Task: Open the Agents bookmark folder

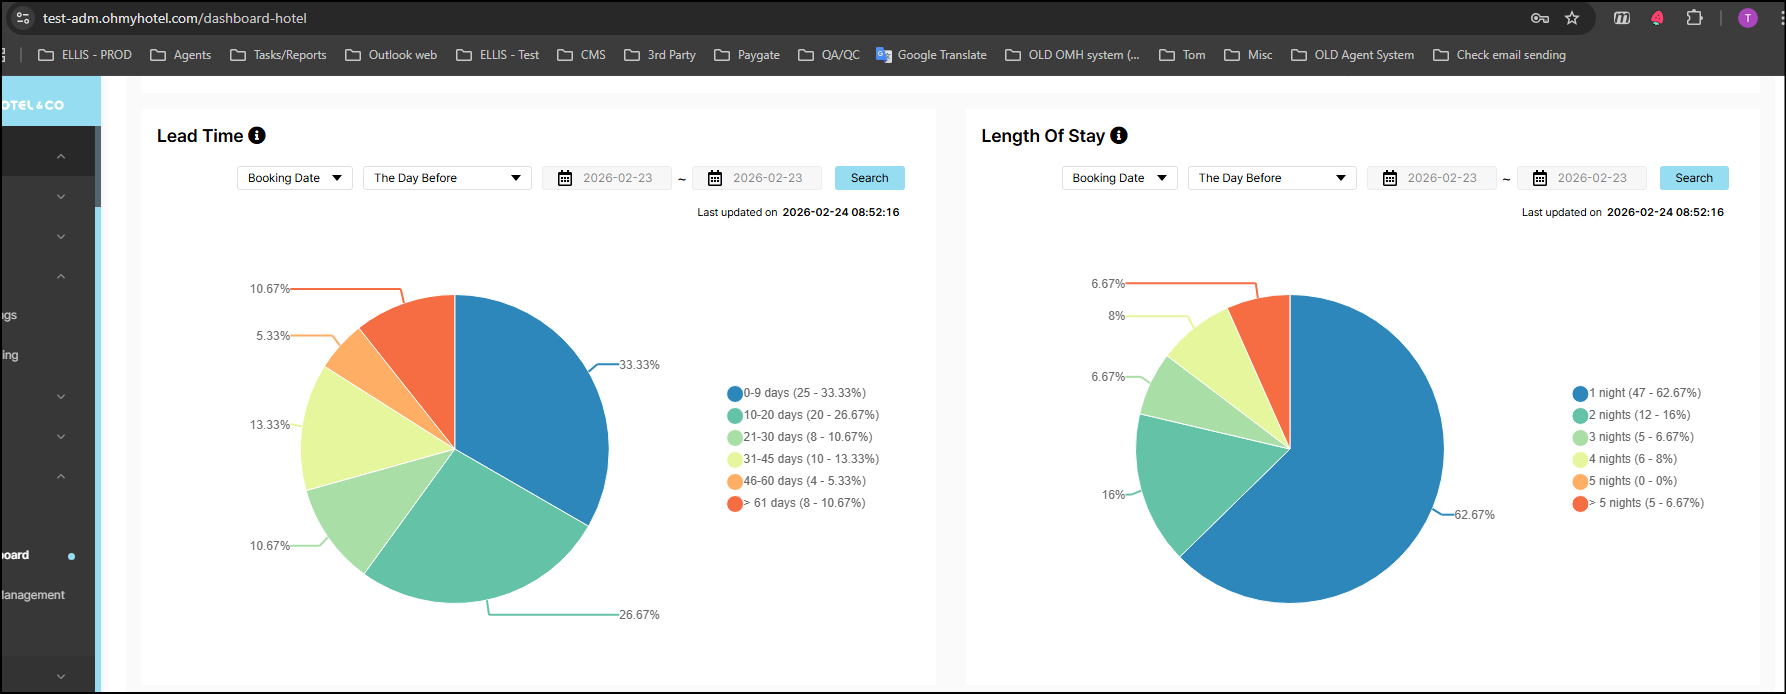Action: click(x=180, y=55)
